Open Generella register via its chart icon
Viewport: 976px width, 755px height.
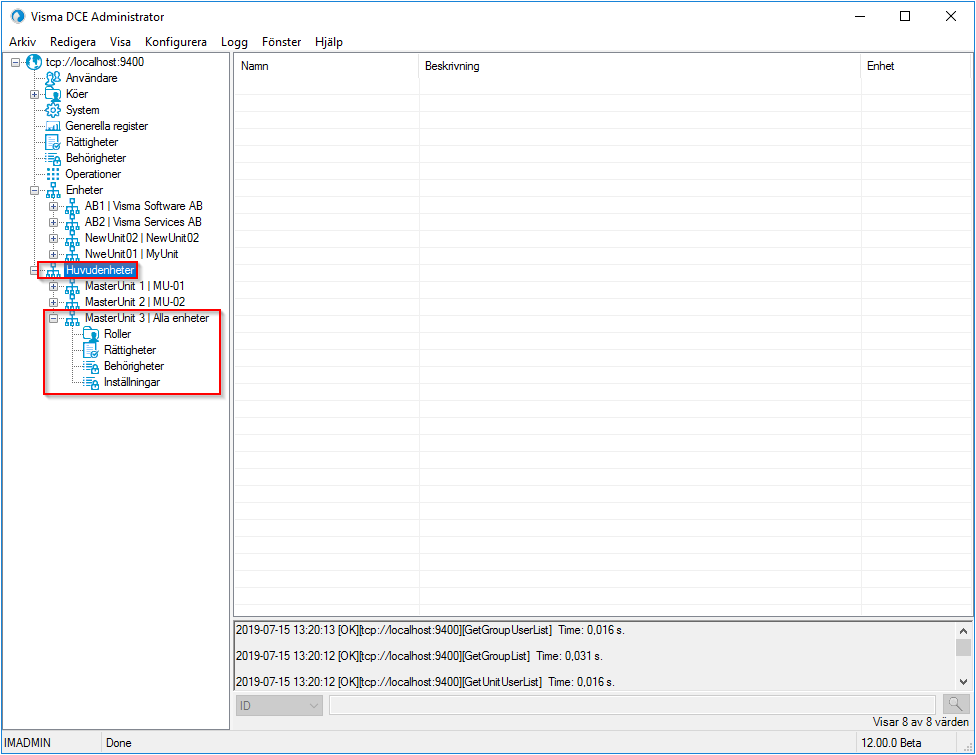tap(54, 125)
